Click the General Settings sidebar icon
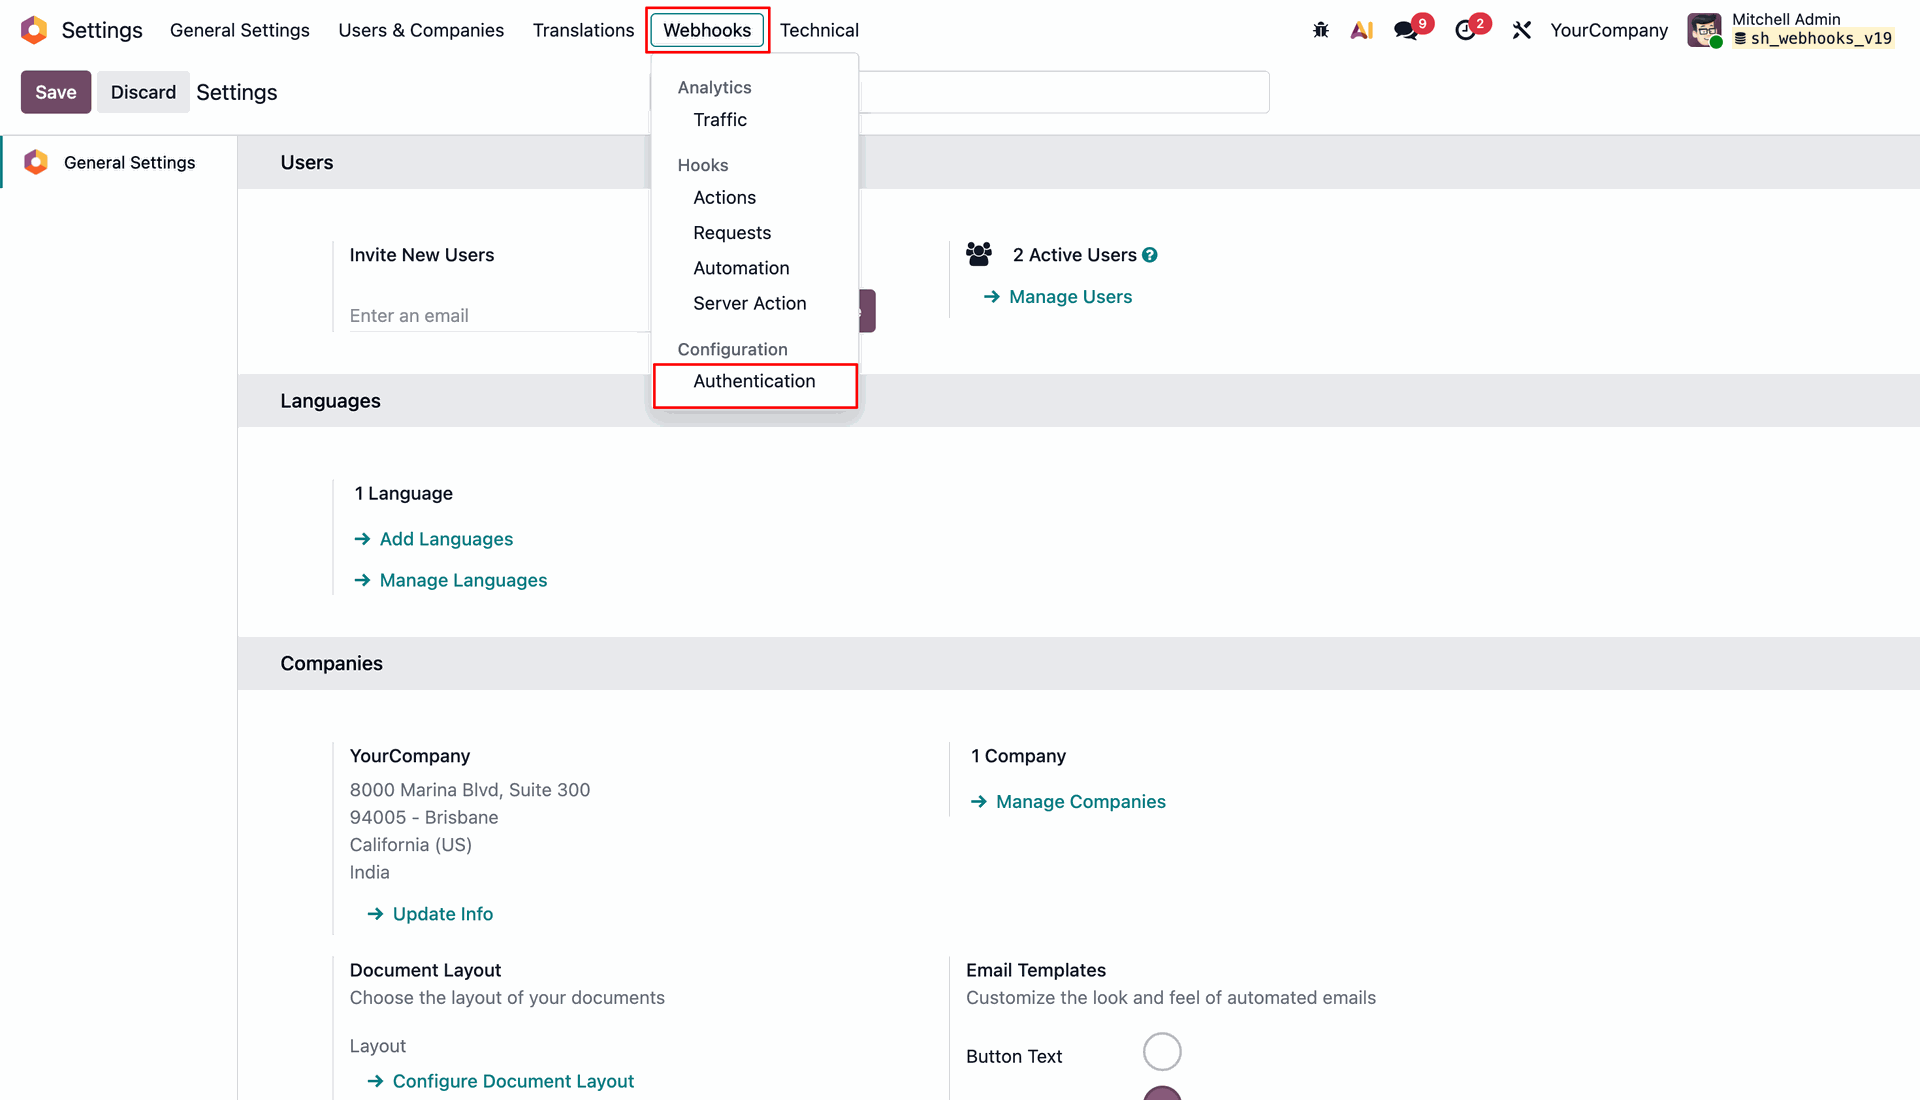 36,162
